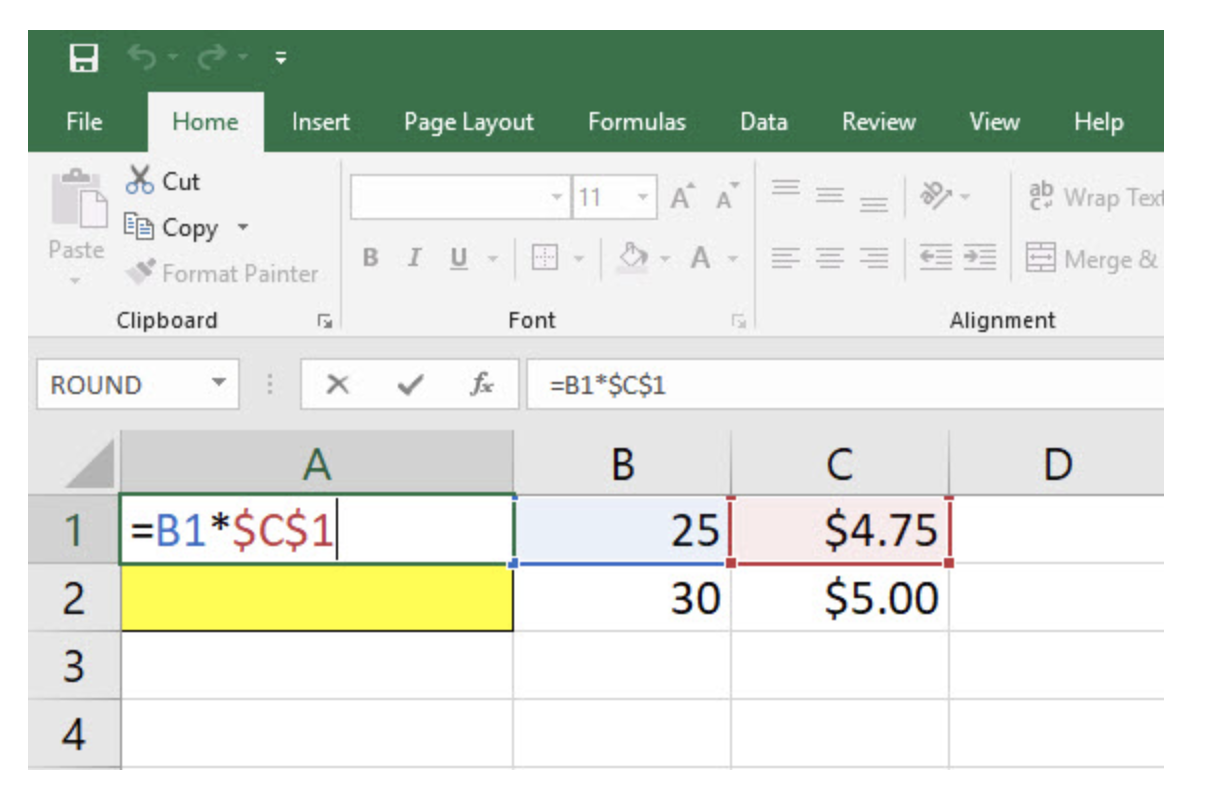
Task: Open the Name Box dropdown arrow
Action: [218, 385]
